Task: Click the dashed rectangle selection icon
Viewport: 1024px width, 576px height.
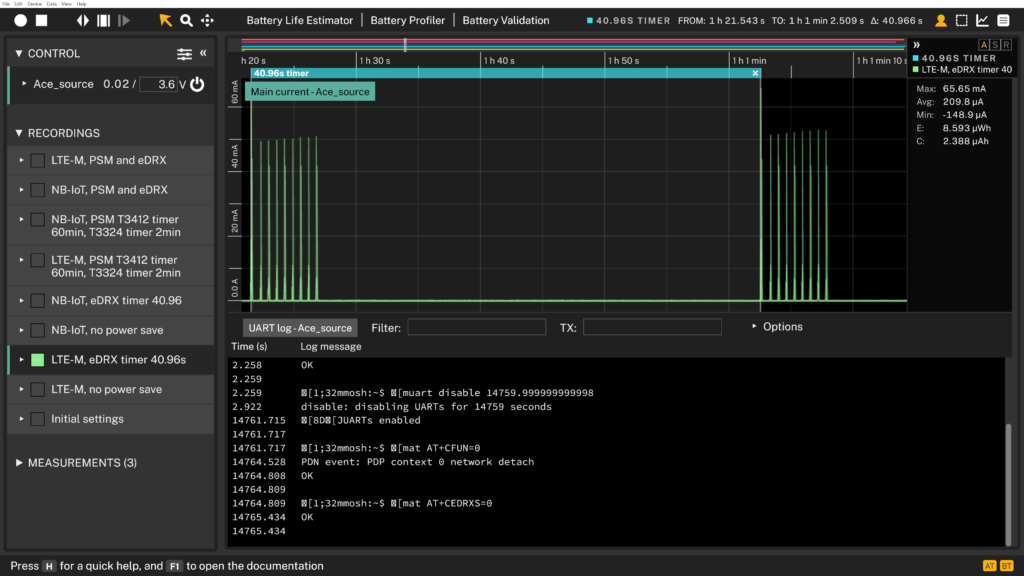Action: [961, 20]
